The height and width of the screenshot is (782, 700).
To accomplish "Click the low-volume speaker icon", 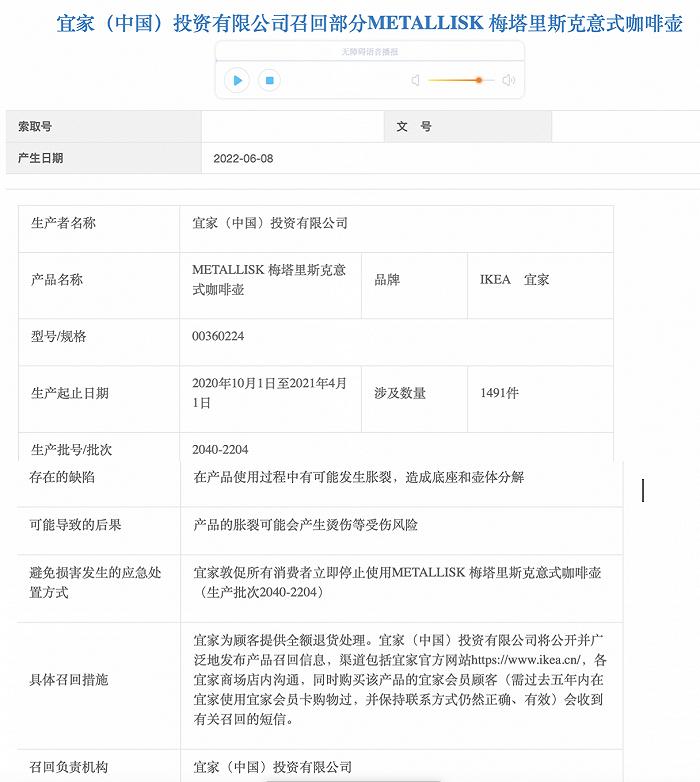I will (x=415, y=80).
